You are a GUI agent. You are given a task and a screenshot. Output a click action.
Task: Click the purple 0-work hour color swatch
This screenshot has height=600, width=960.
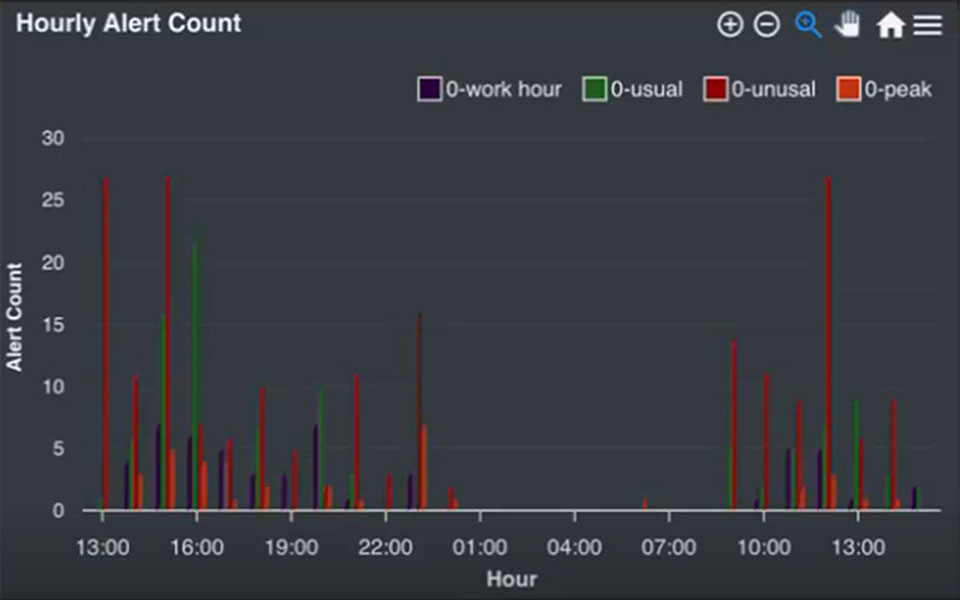pos(430,89)
